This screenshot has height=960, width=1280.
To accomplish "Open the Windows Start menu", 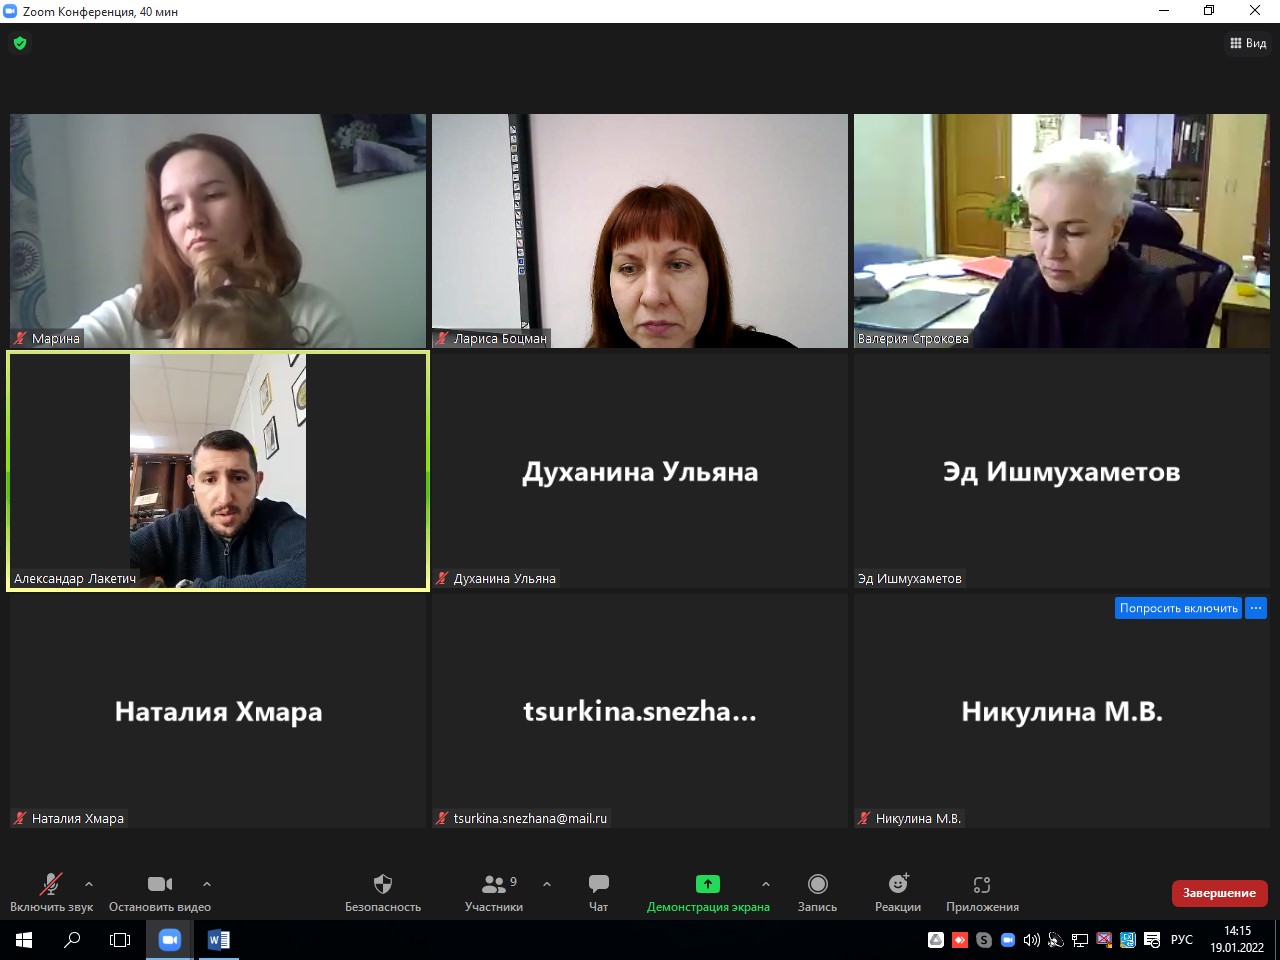I will point(24,940).
